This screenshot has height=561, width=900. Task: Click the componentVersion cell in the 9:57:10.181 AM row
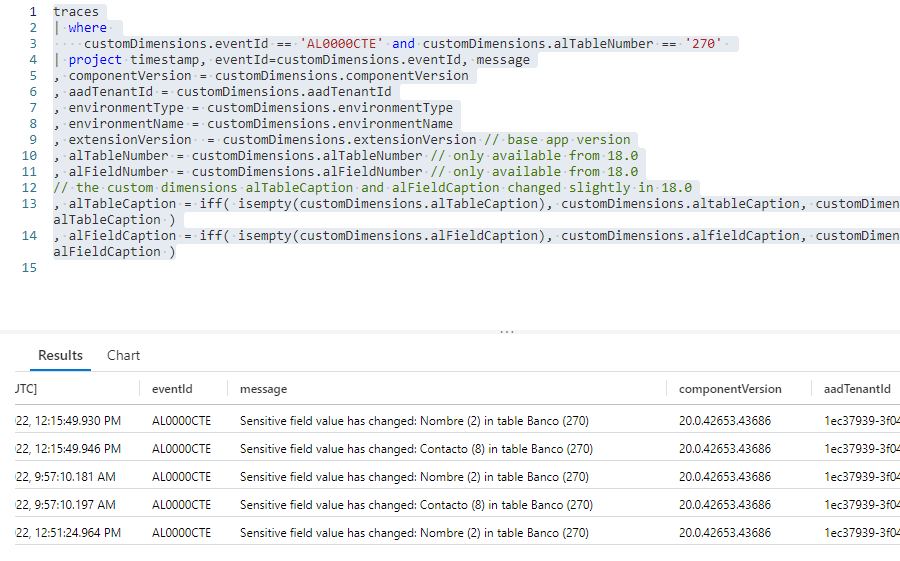[724, 477]
